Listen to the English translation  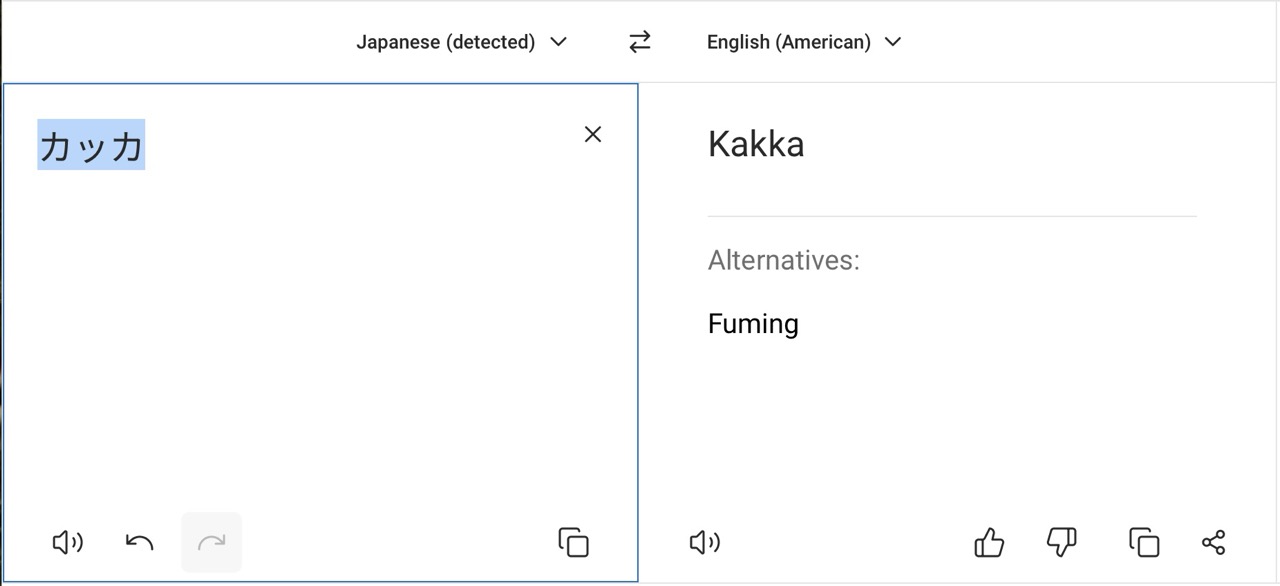[705, 542]
